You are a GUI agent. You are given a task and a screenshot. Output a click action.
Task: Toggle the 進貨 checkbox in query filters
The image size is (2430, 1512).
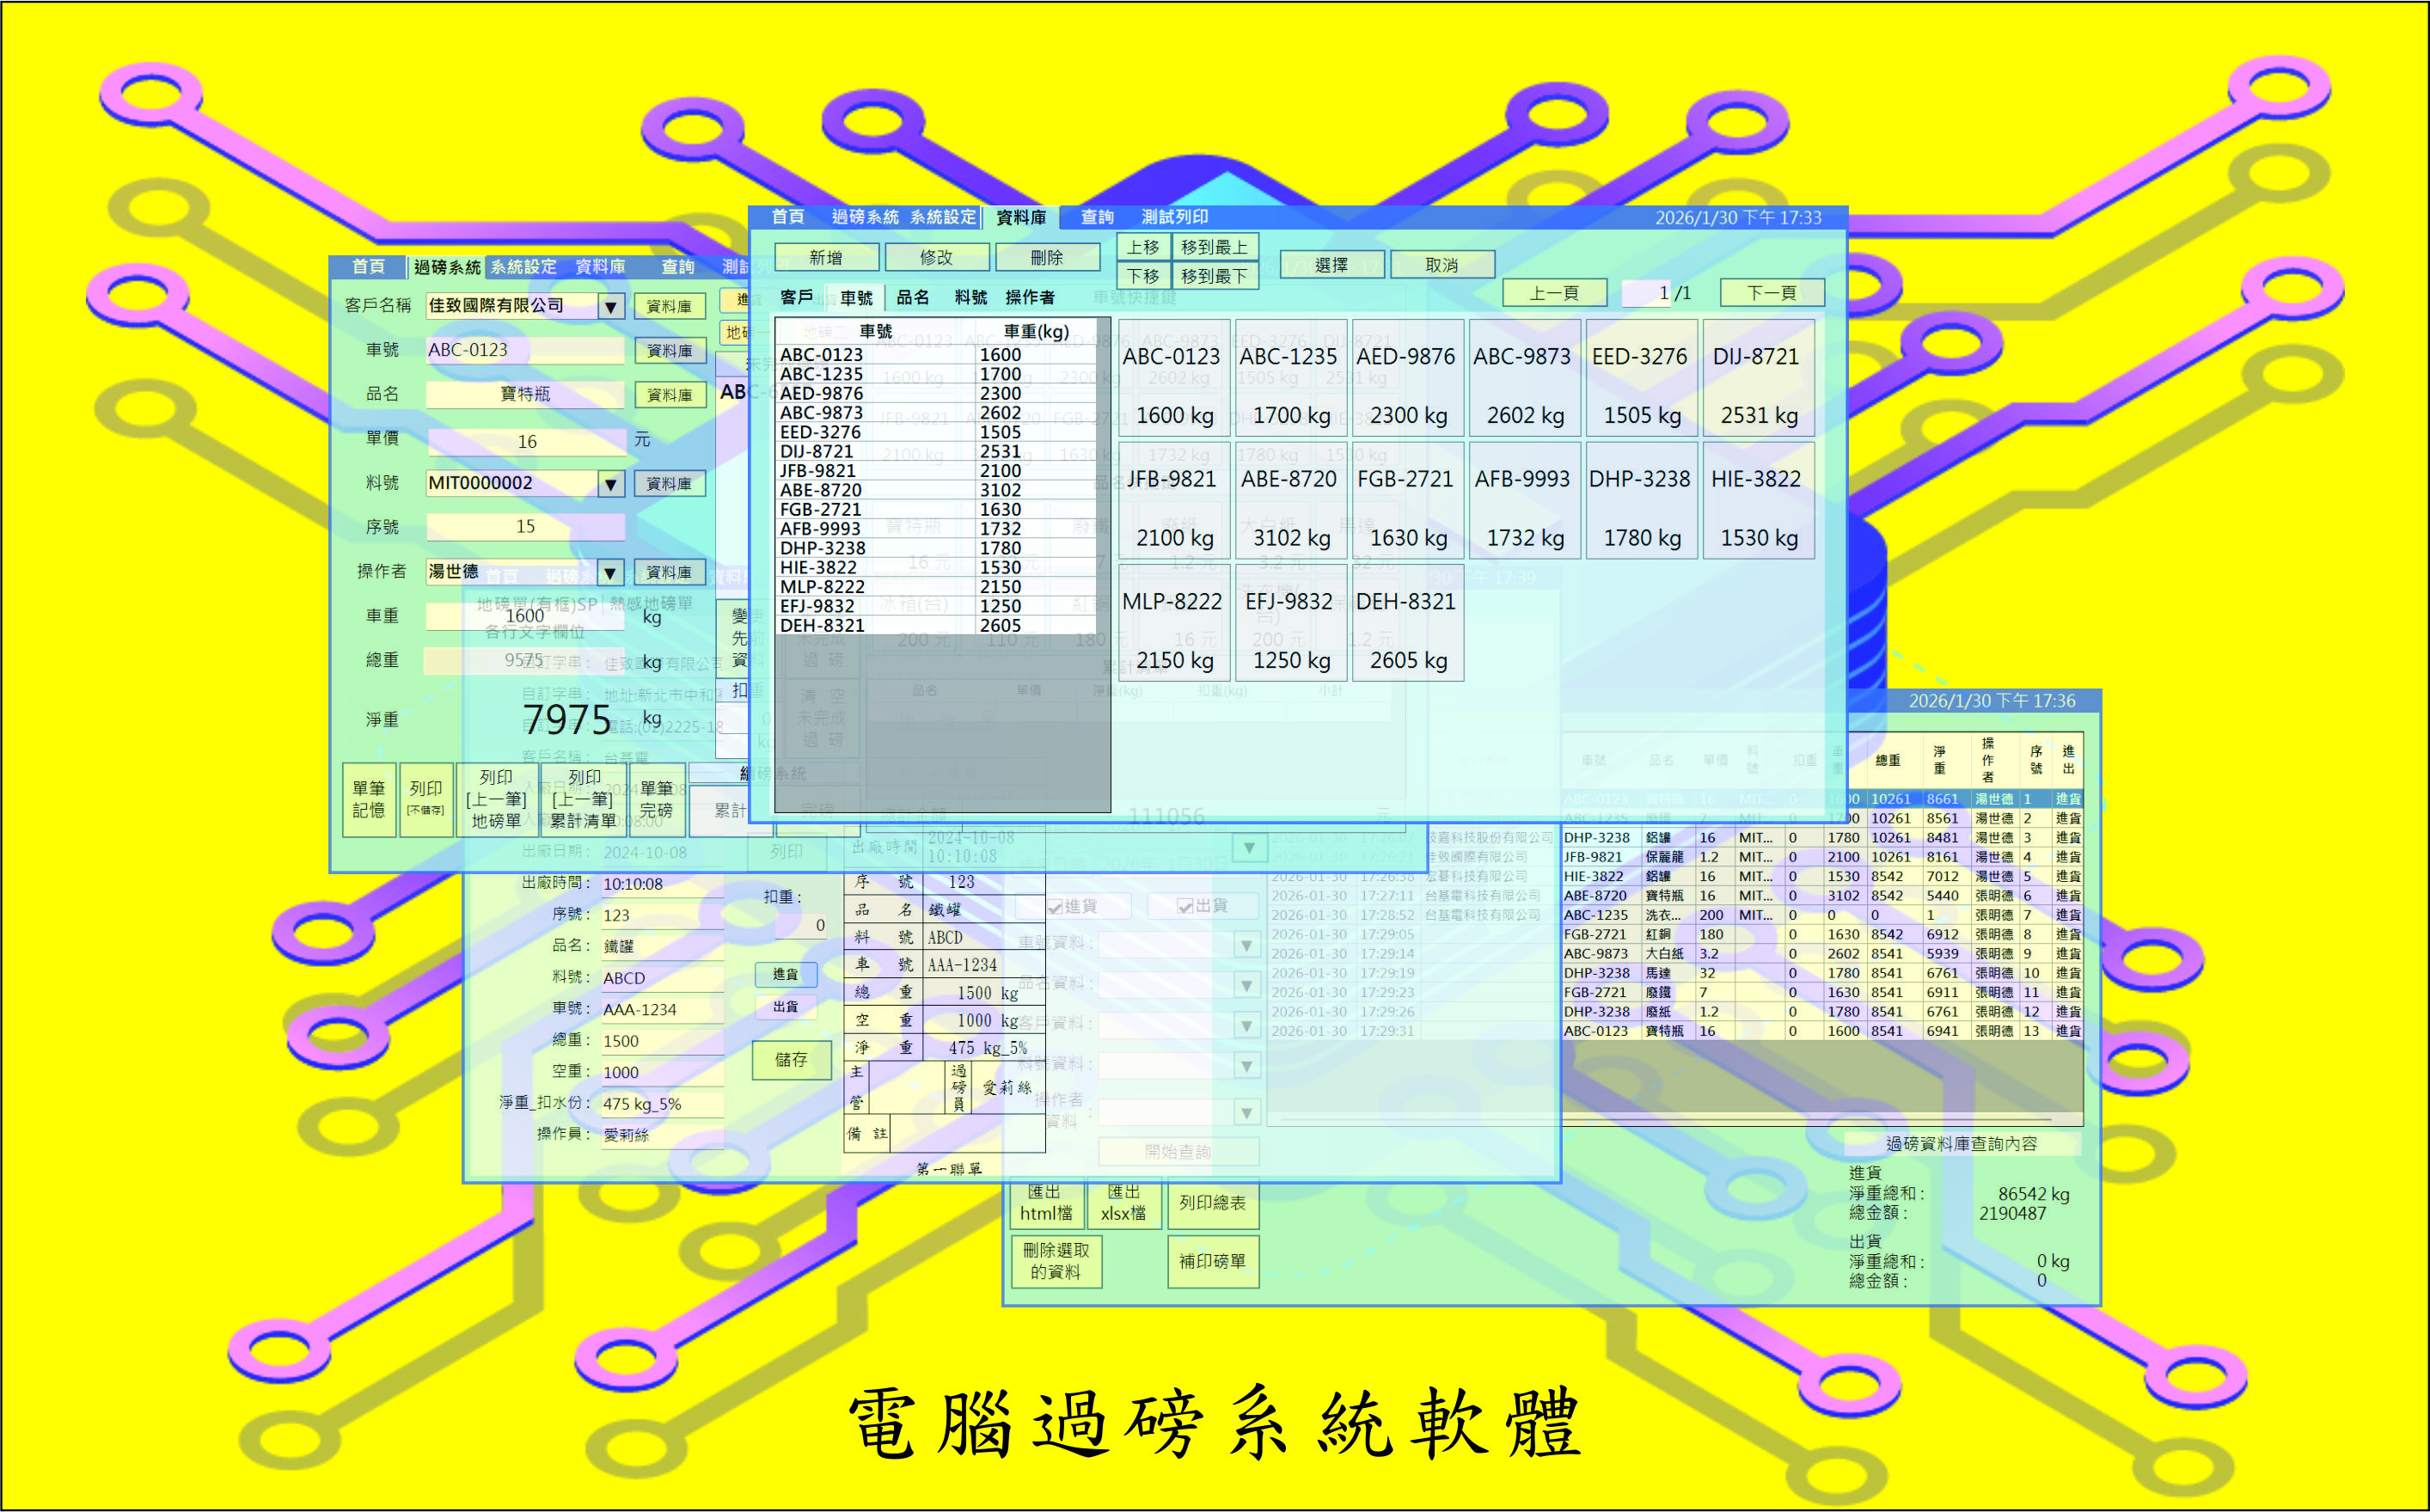(1056, 906)
